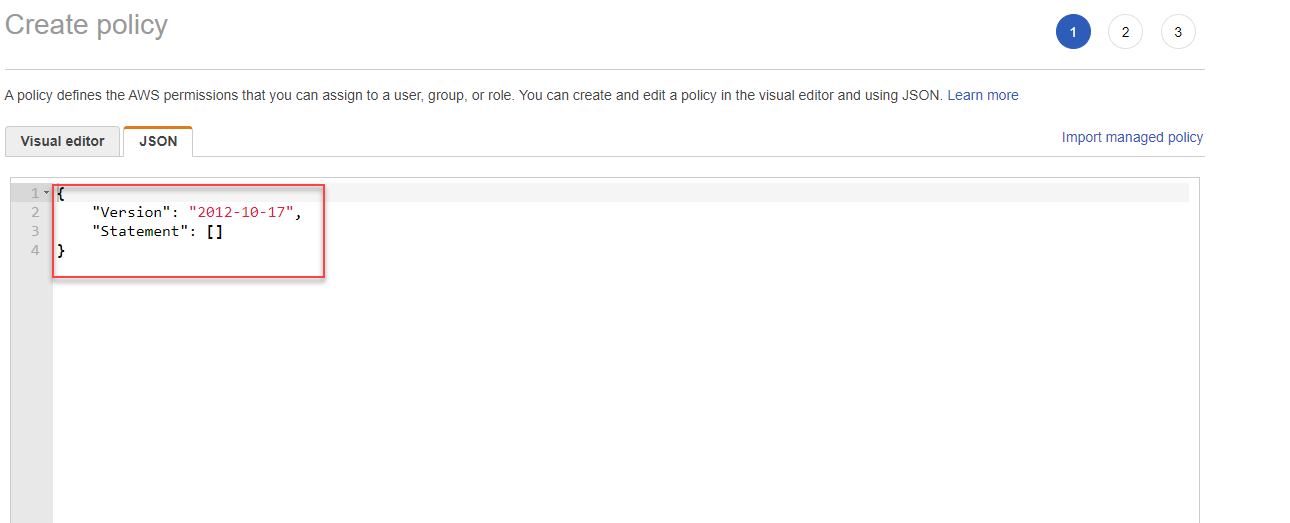Open the Learn more link
The height and width of the screenshot is (523, 1290).
click(x=983, y=95)
